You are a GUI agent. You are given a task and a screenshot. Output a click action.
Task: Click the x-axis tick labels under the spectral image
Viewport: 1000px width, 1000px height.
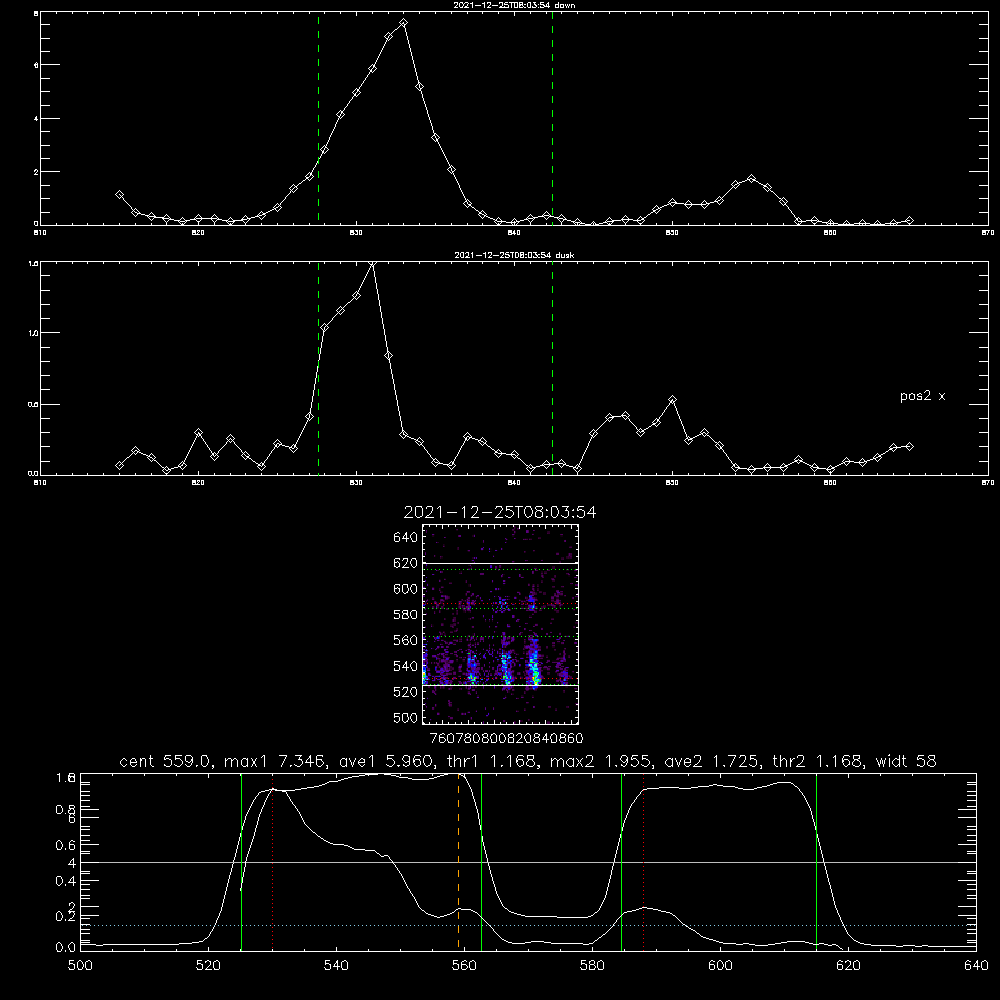point(506,738)
